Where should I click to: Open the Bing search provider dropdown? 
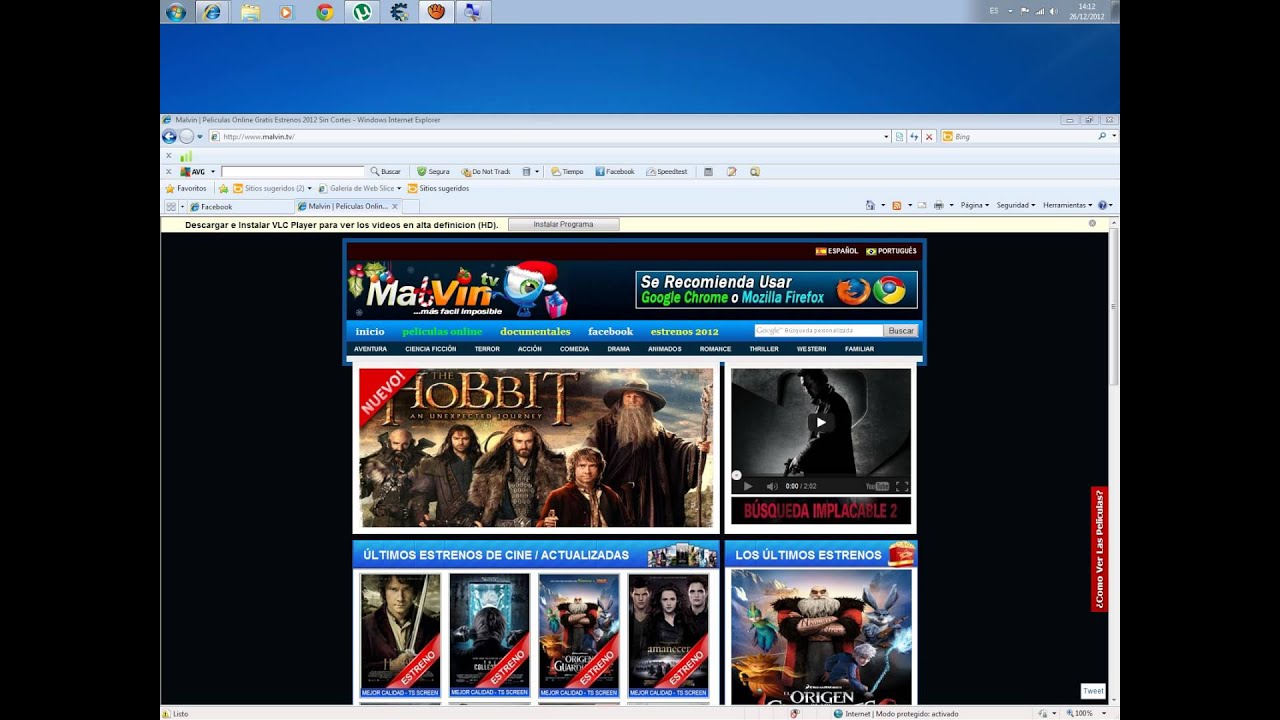1114,136
